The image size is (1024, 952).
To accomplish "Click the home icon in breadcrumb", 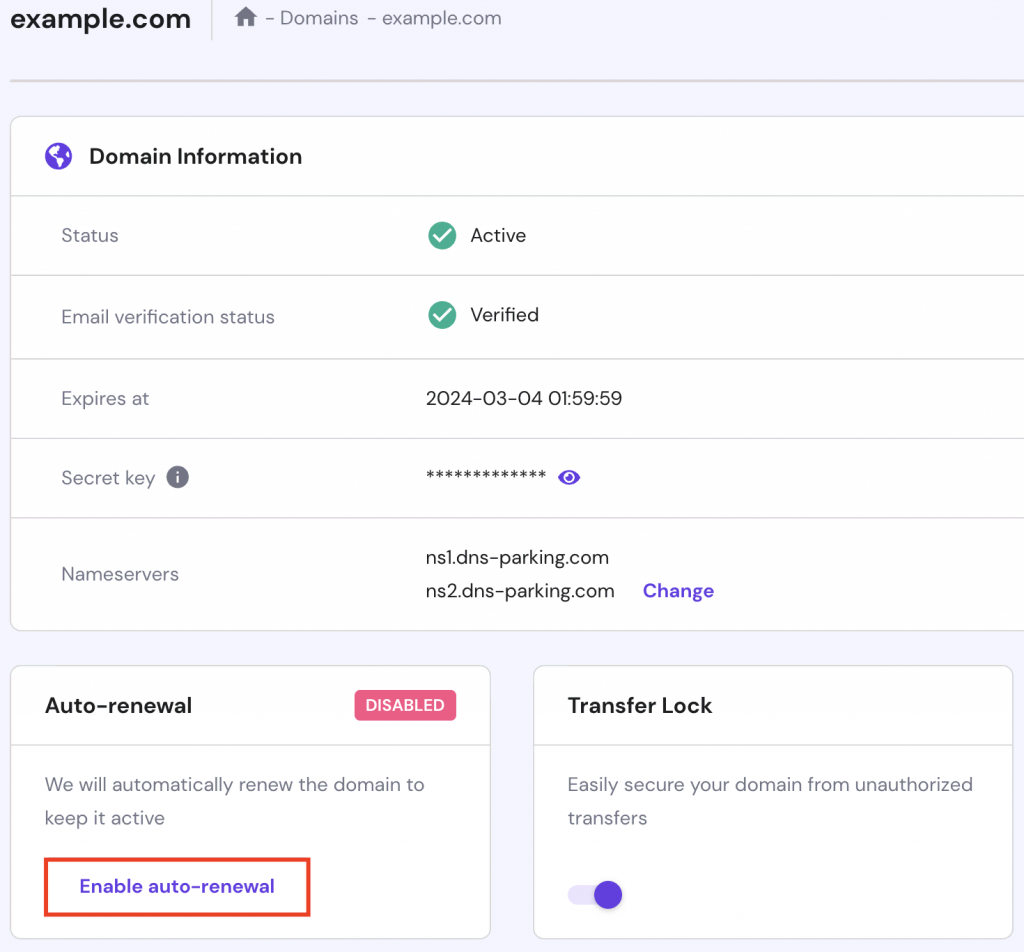I will coord(245,18).
